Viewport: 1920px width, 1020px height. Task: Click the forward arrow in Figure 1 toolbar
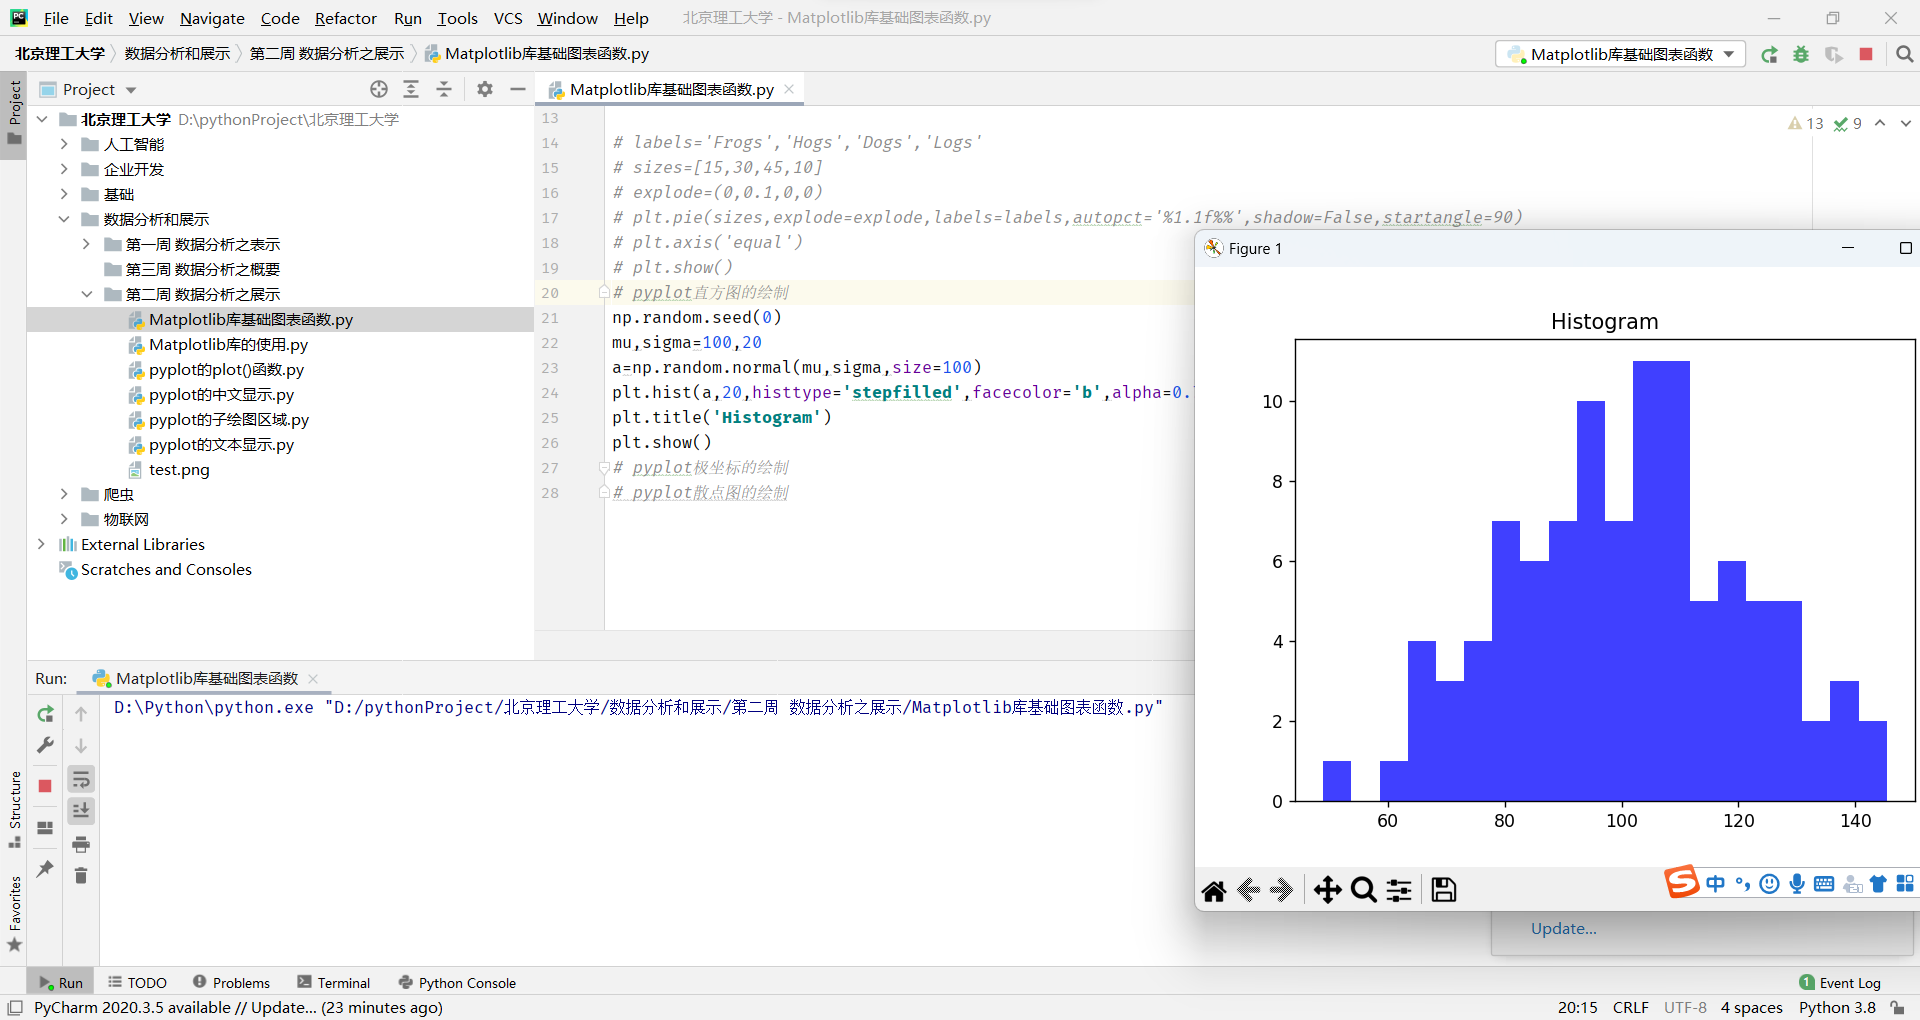point(1282,890)
